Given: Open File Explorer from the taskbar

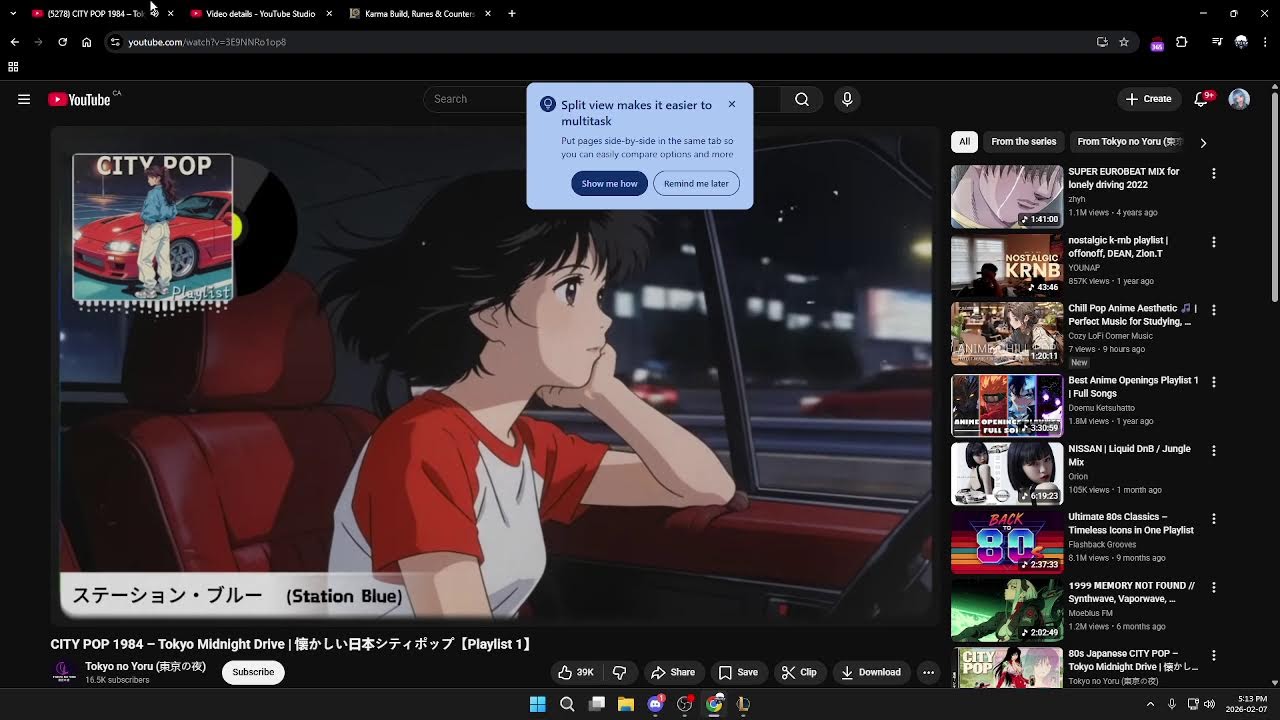Looking at the screenshot, I should 626,704.
